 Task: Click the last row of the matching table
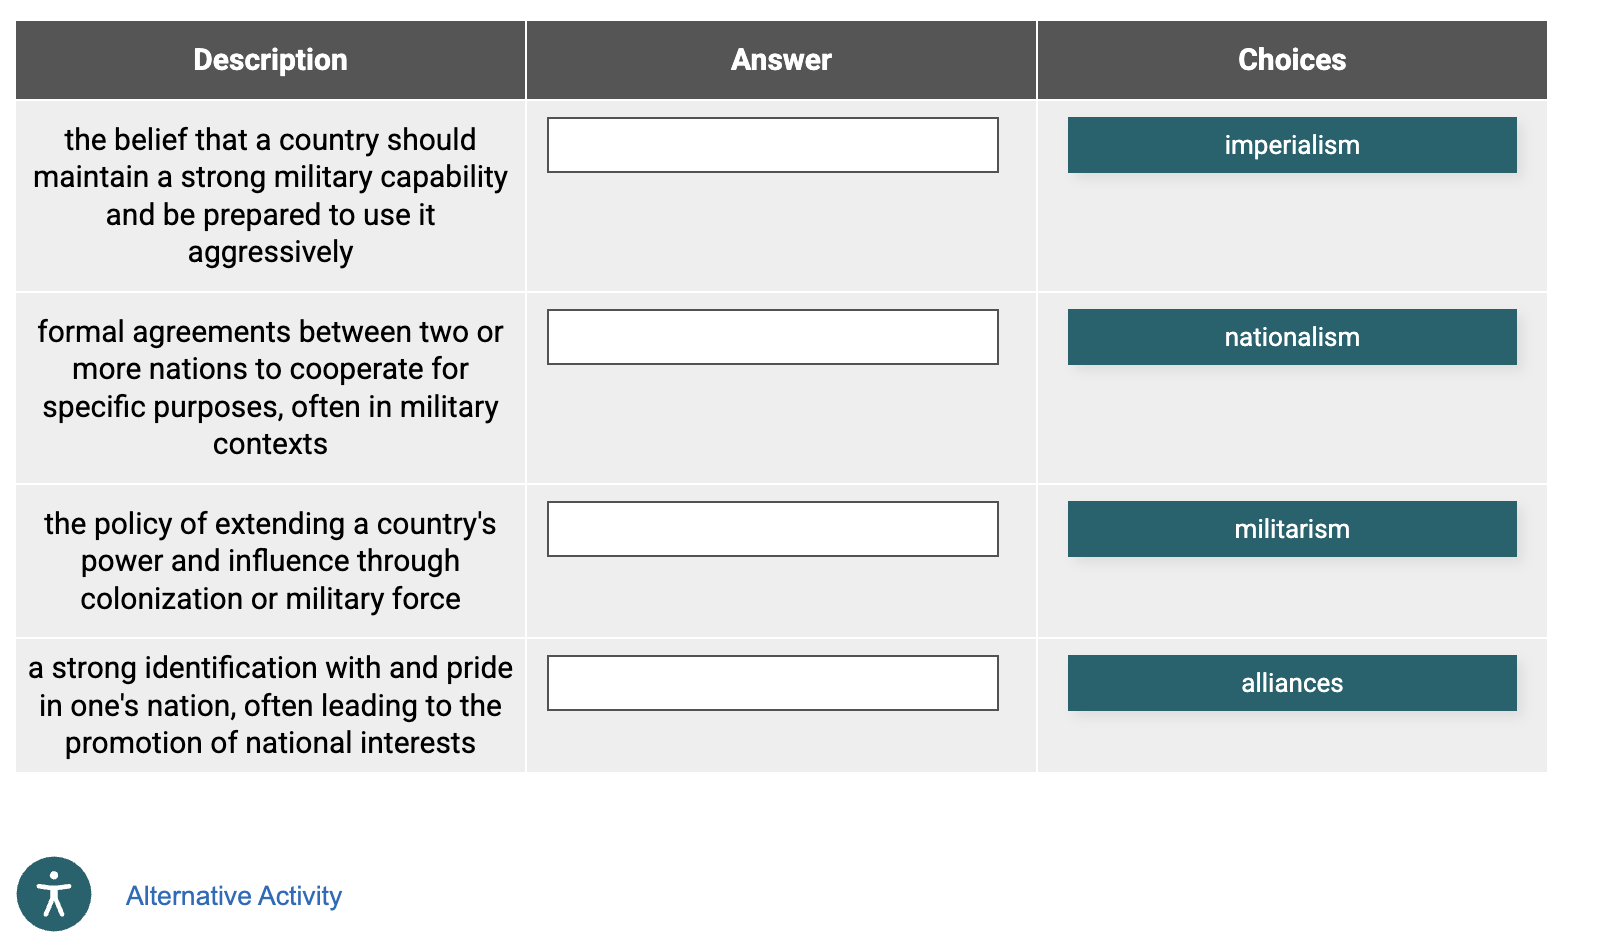point(770,706)
